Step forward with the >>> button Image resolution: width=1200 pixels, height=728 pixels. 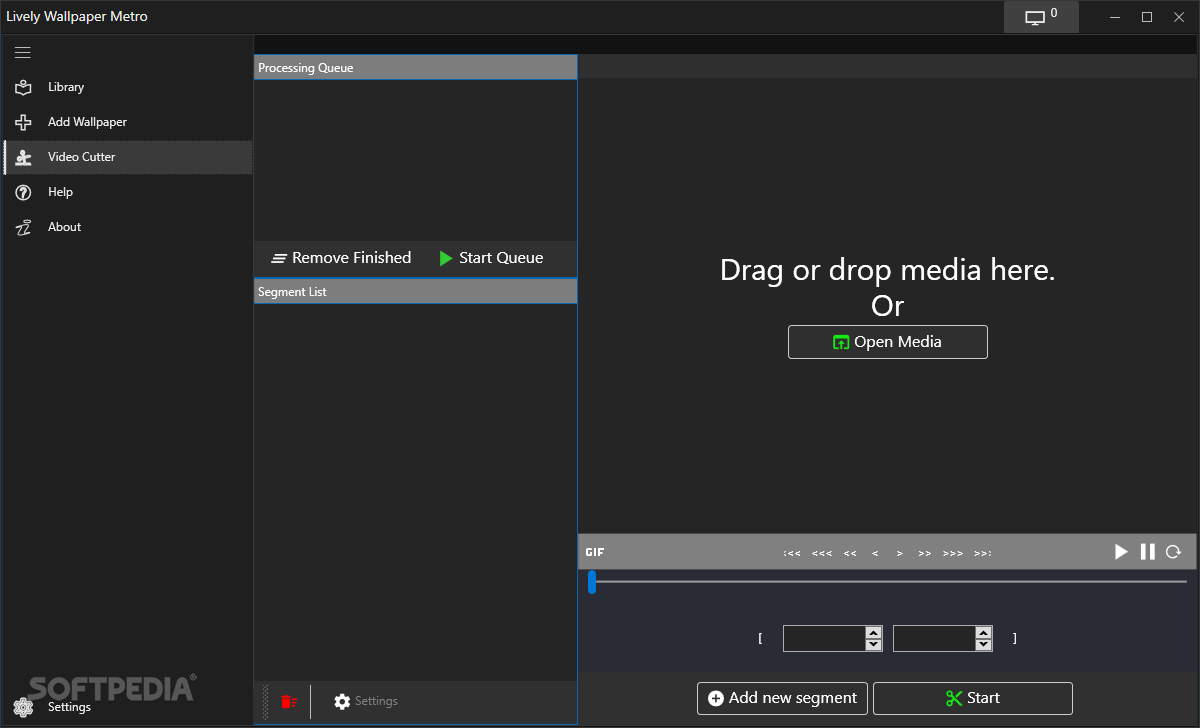click(953, 553)
